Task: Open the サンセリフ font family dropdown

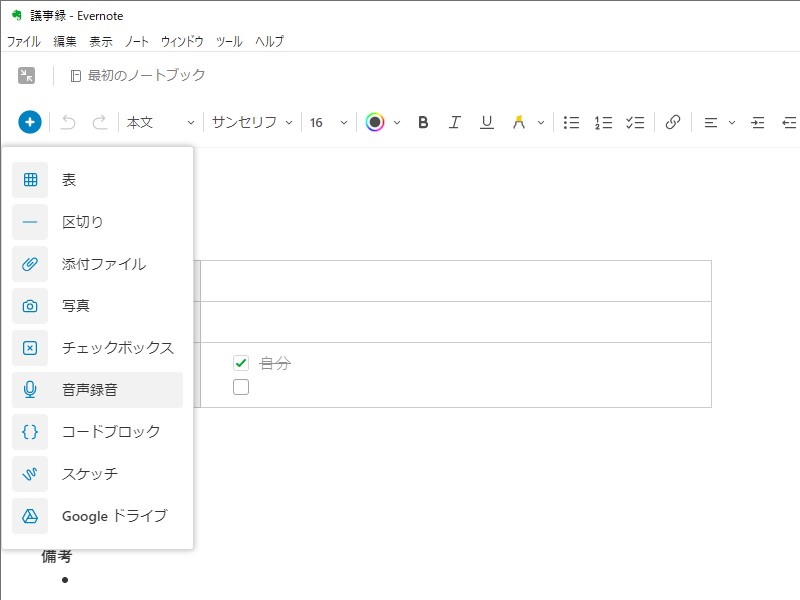Action: tap(250, 122)
